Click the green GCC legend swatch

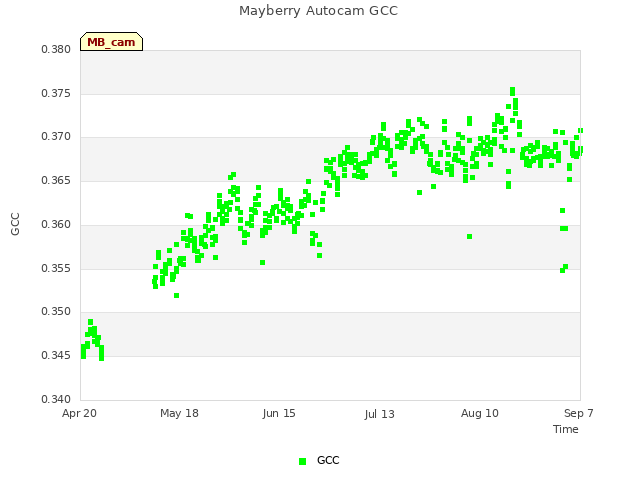pos(302,461)
